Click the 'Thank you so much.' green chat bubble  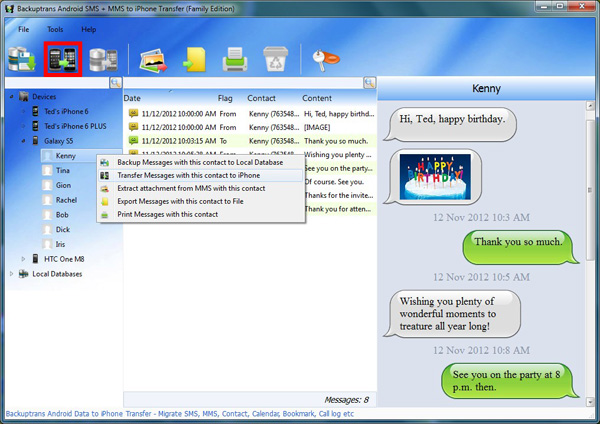(521, 247)
